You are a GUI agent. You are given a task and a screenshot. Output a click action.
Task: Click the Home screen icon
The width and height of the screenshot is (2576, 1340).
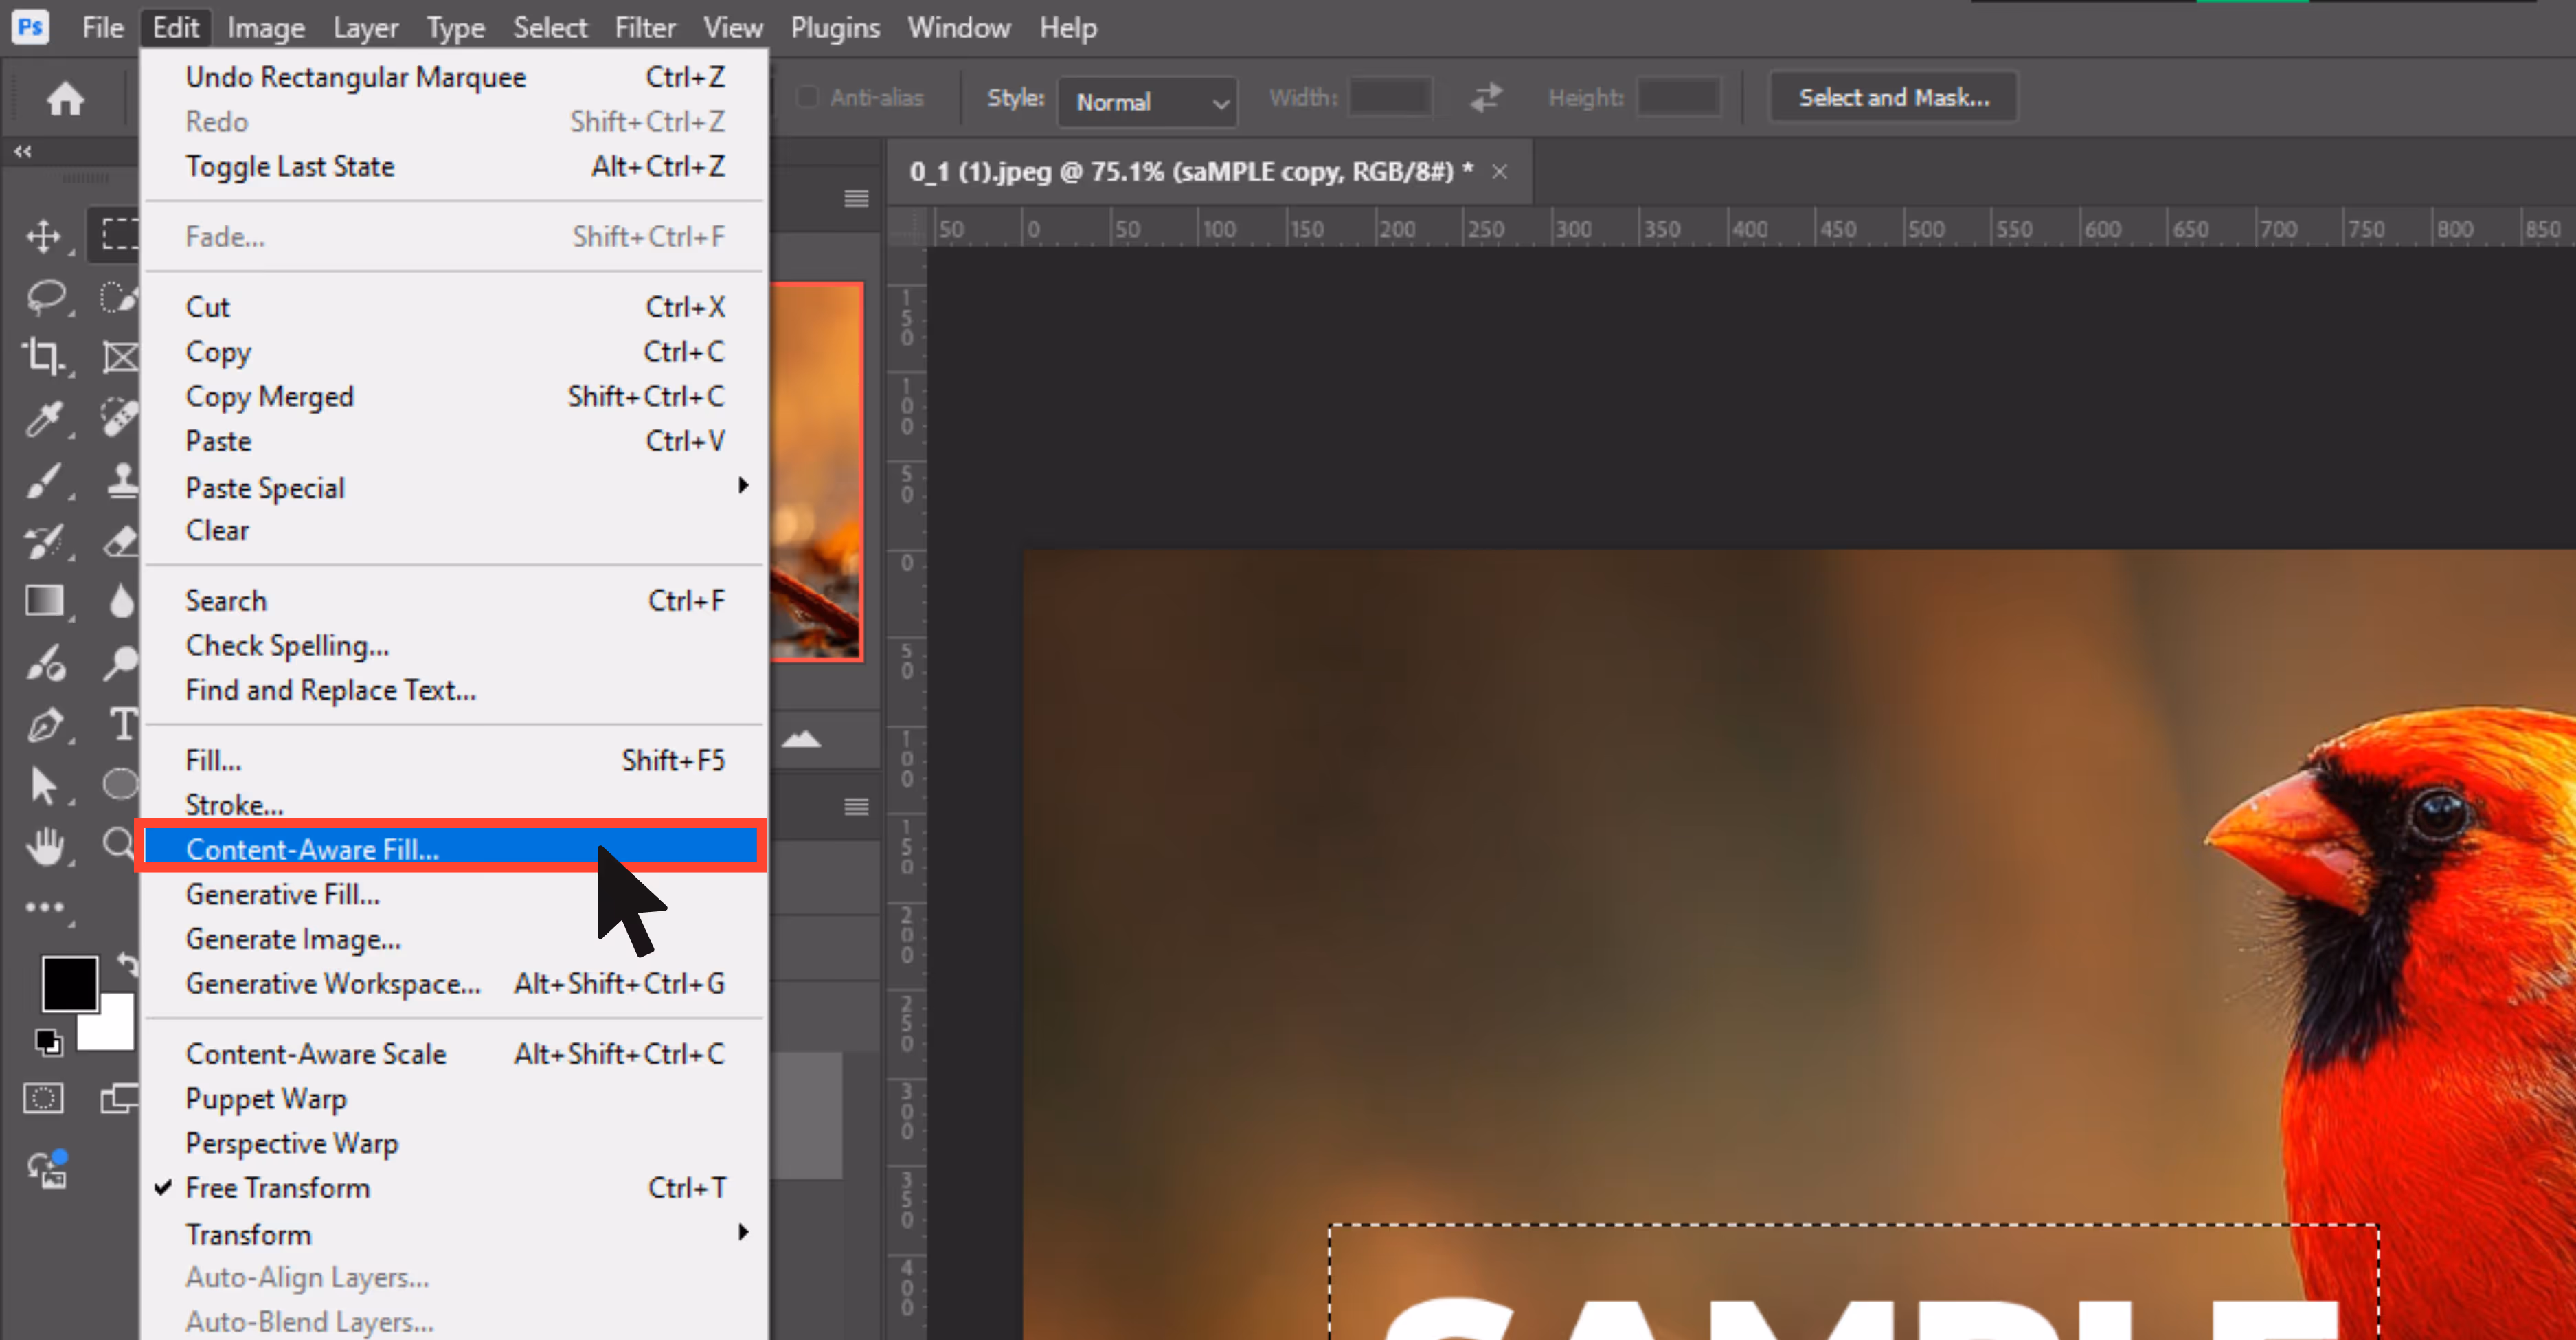[66, 98]
